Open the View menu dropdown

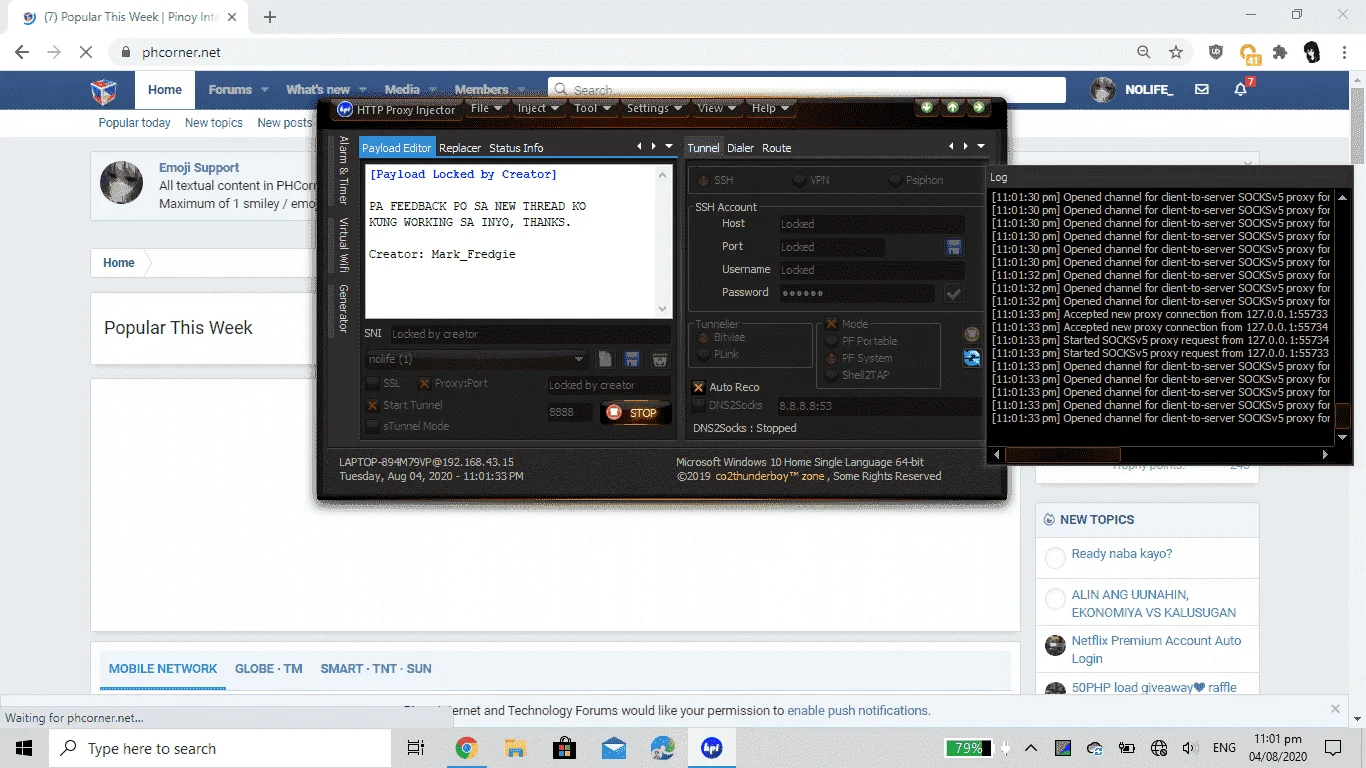tap(717, 108)
